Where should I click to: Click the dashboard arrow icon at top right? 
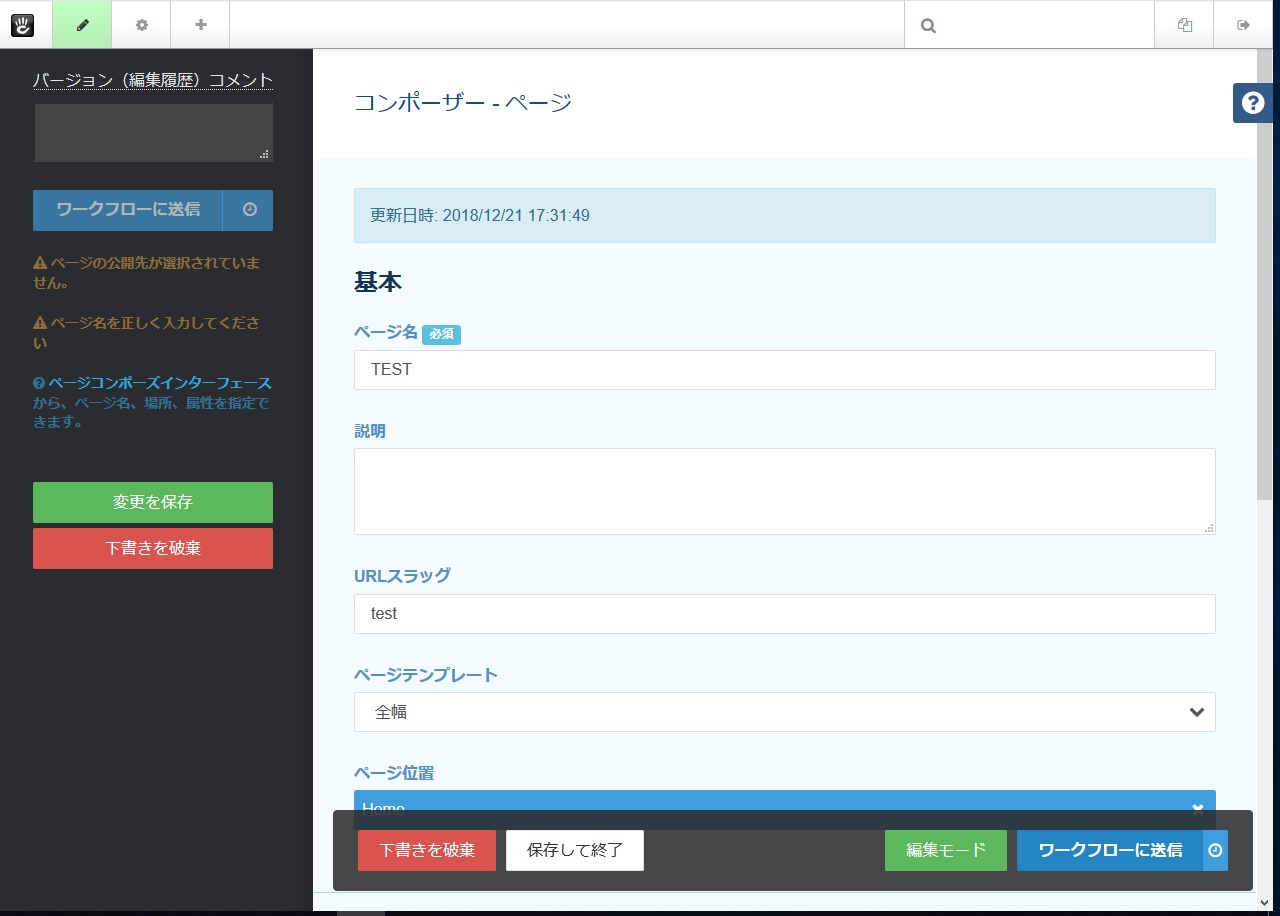(x=1243, y=25)
